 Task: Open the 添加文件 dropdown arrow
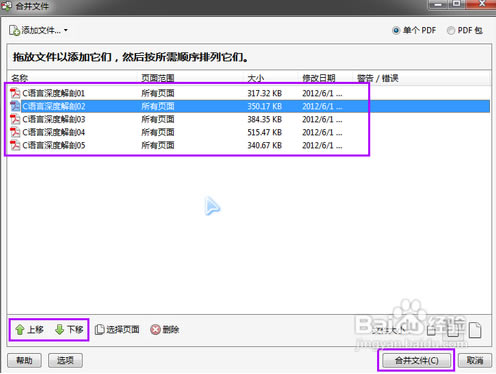66,30
